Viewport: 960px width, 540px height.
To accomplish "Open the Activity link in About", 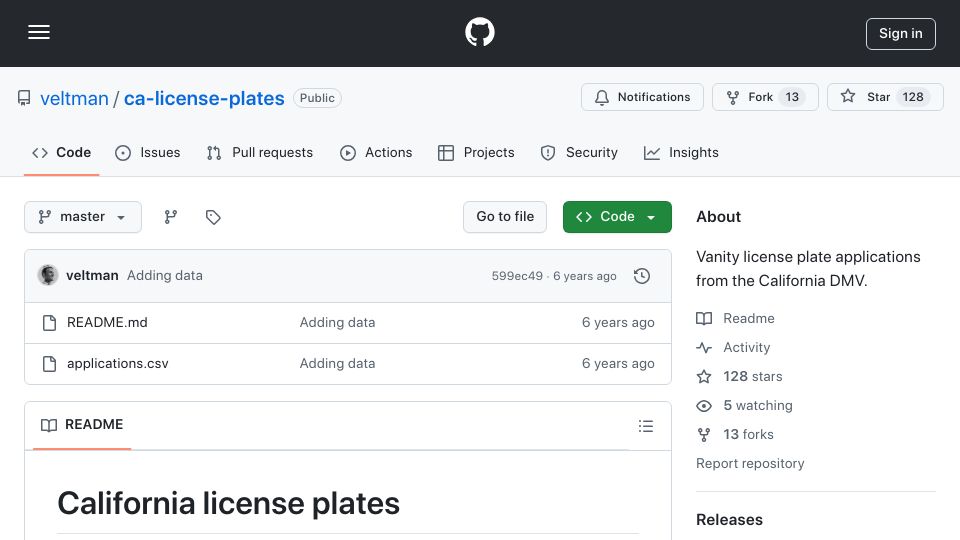I will pos(733,347).
